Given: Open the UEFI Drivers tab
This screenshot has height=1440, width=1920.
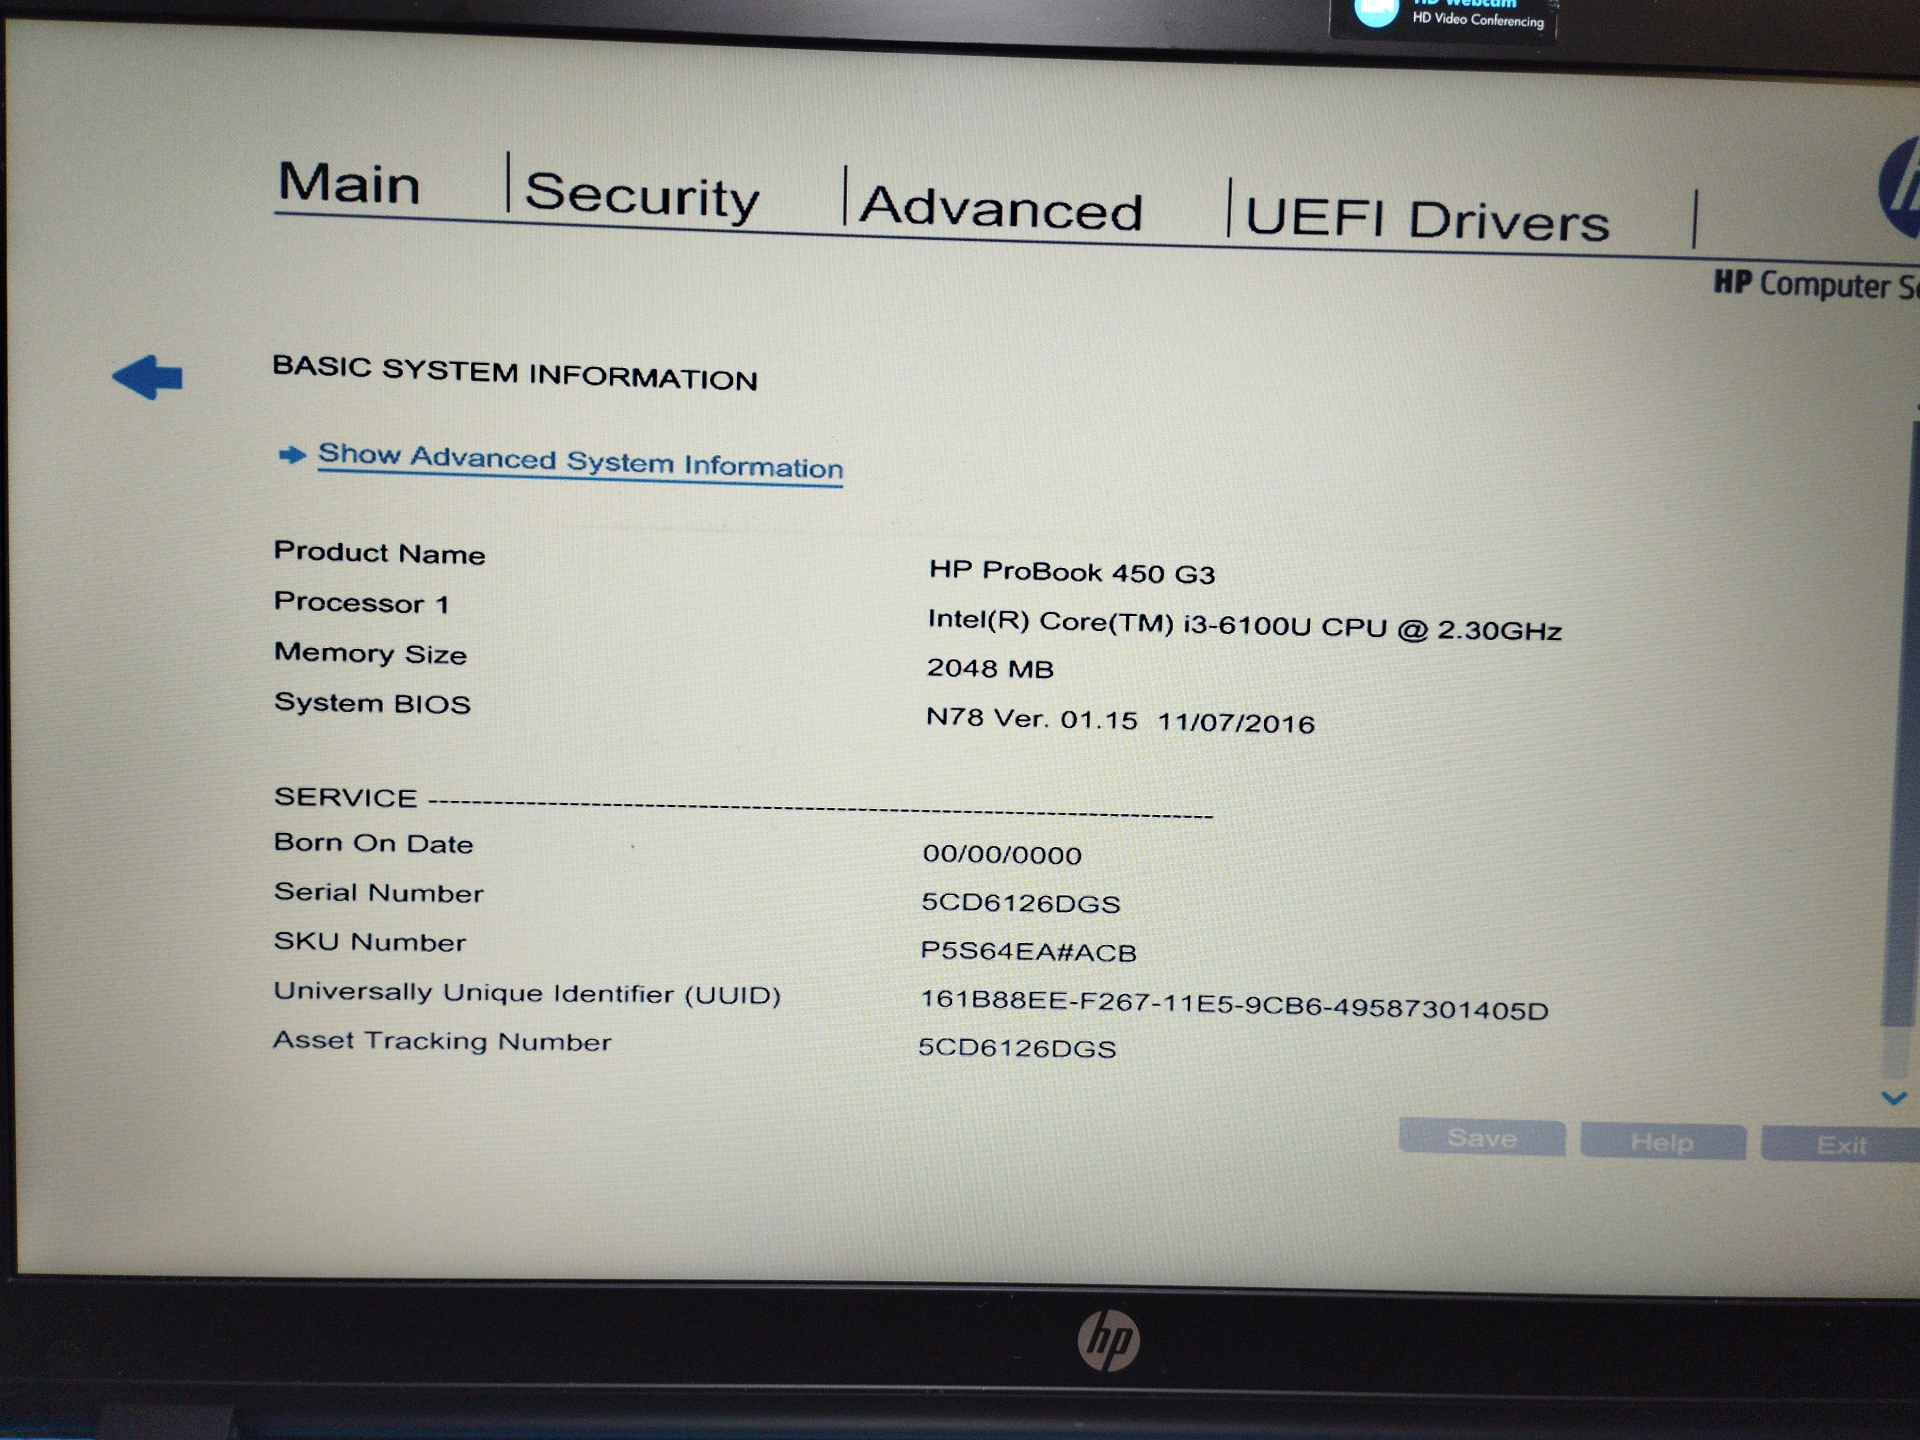Looking at the screenshot, I should point(1427,219).
